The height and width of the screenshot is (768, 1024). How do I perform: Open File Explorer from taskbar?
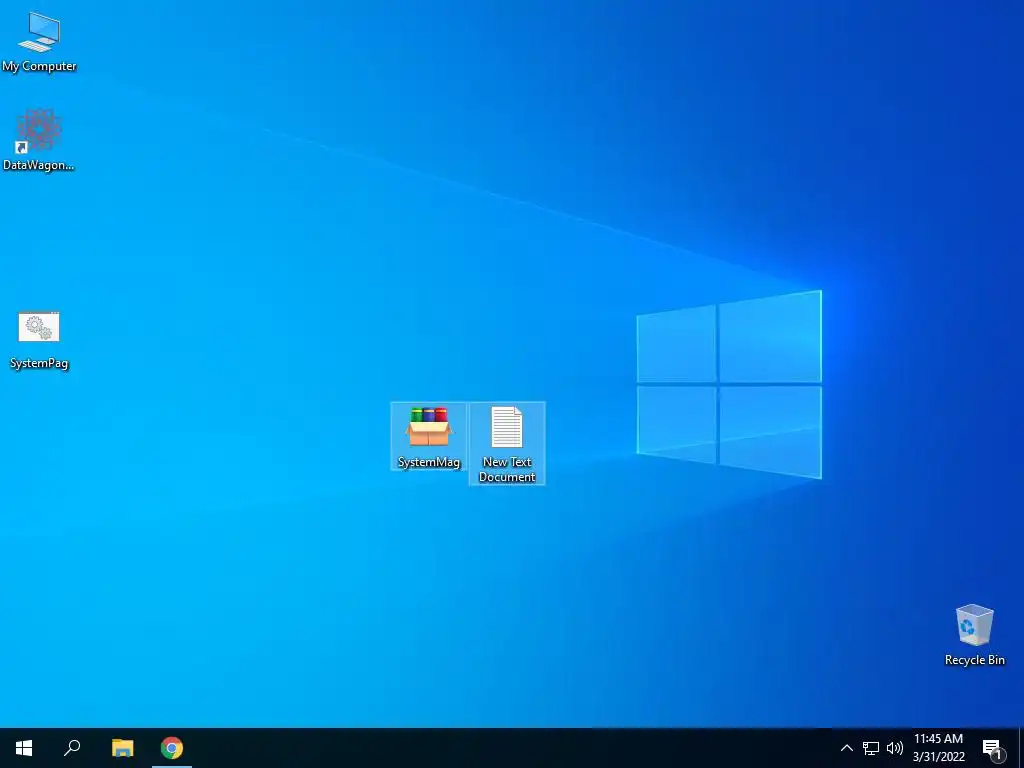(x=122, y=748)
